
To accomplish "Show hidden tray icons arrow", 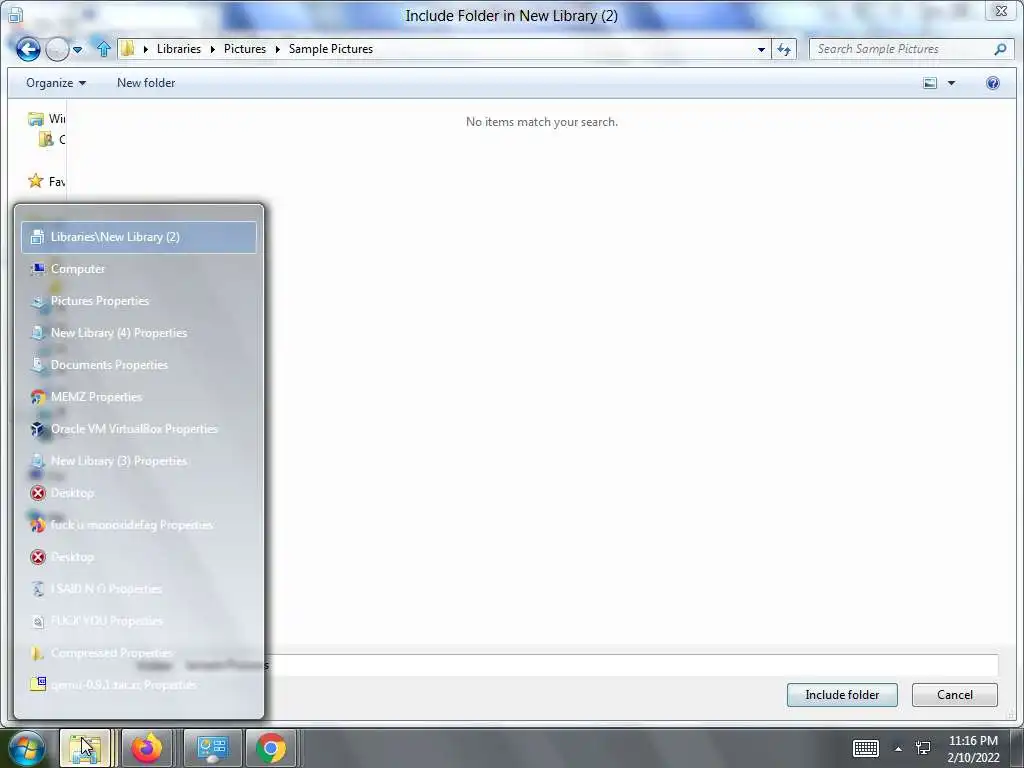I will click(898, 749).
